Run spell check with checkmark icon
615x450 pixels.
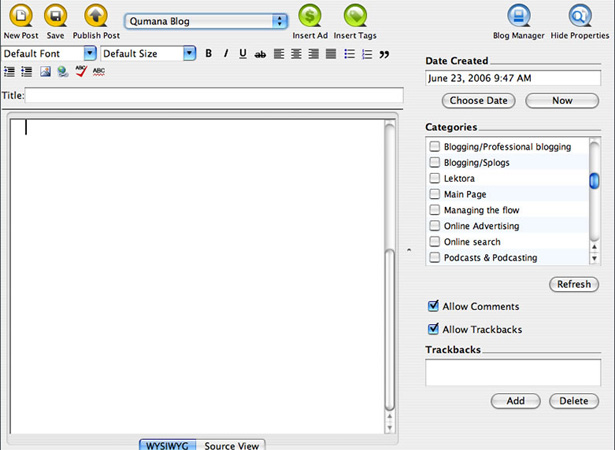click(81, 71)
